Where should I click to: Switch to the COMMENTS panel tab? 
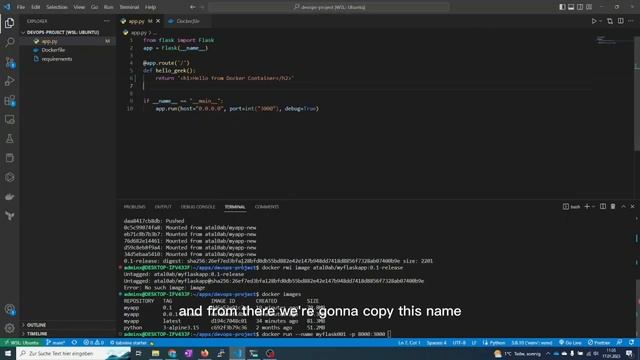coord(267,207)
